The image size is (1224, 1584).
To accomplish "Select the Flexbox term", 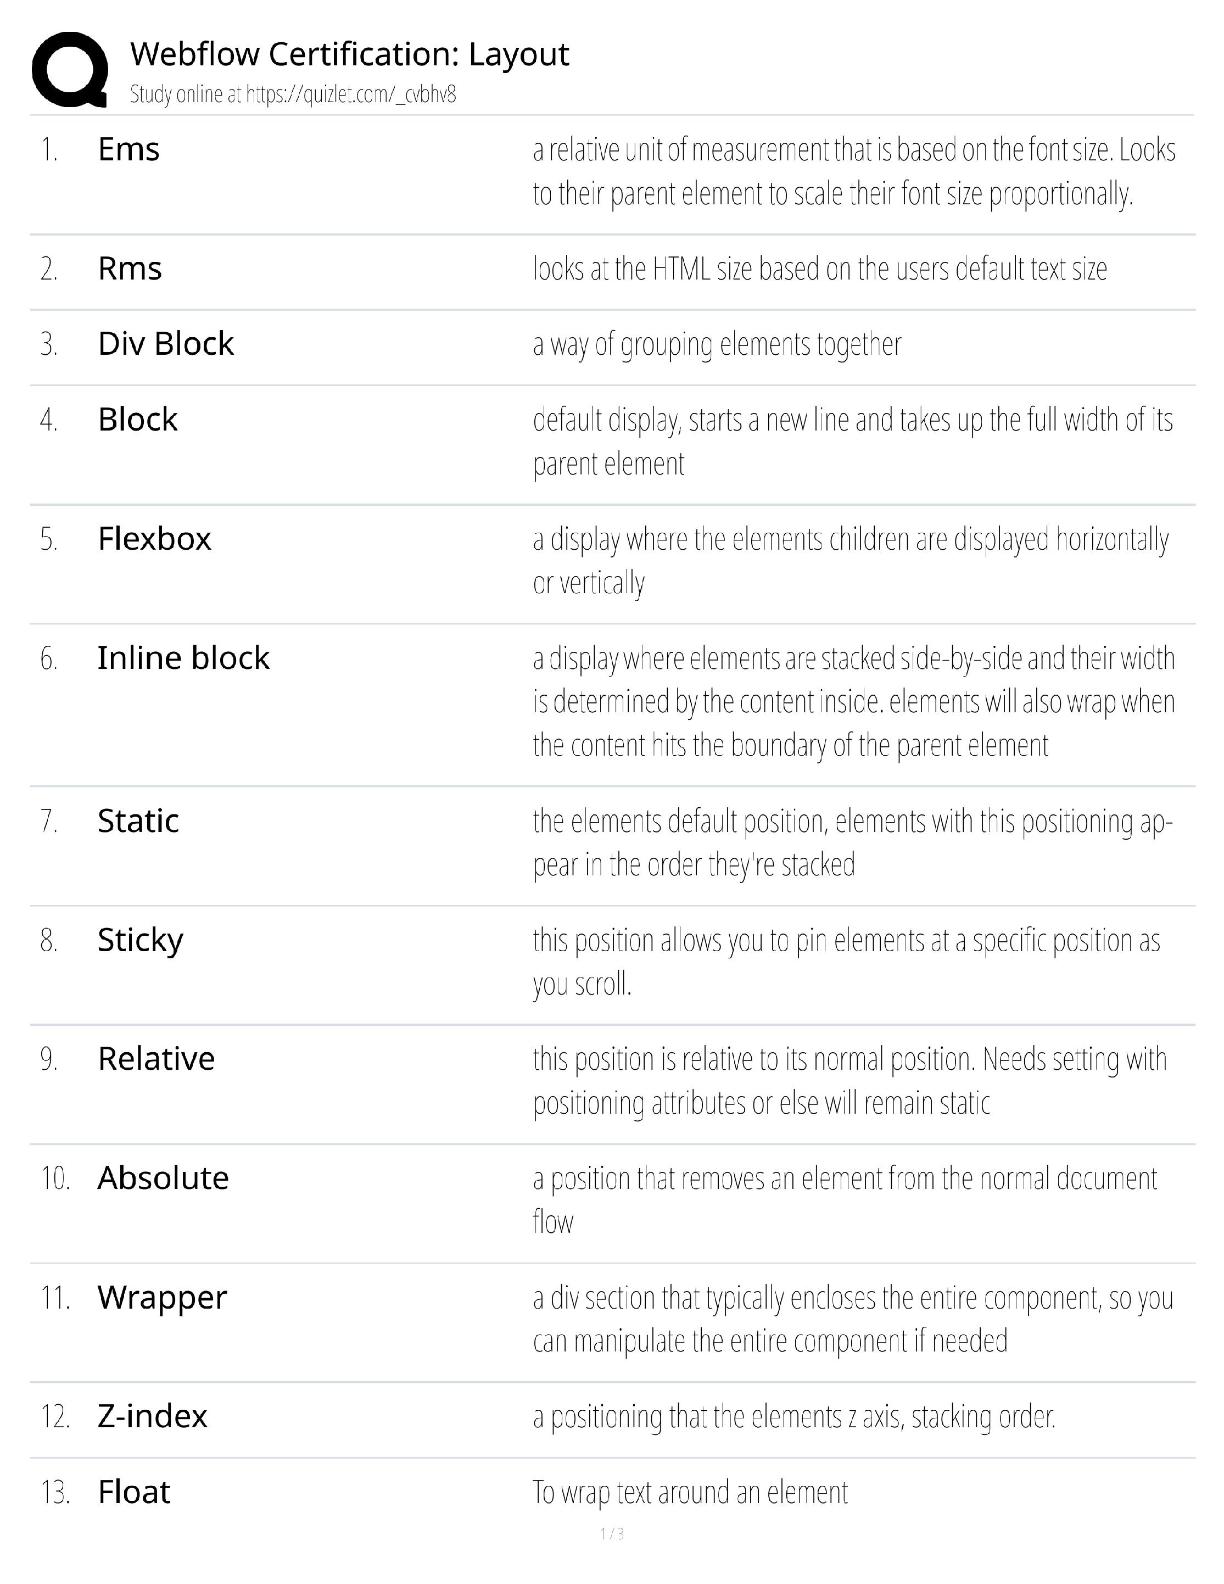I will [155, 538].
